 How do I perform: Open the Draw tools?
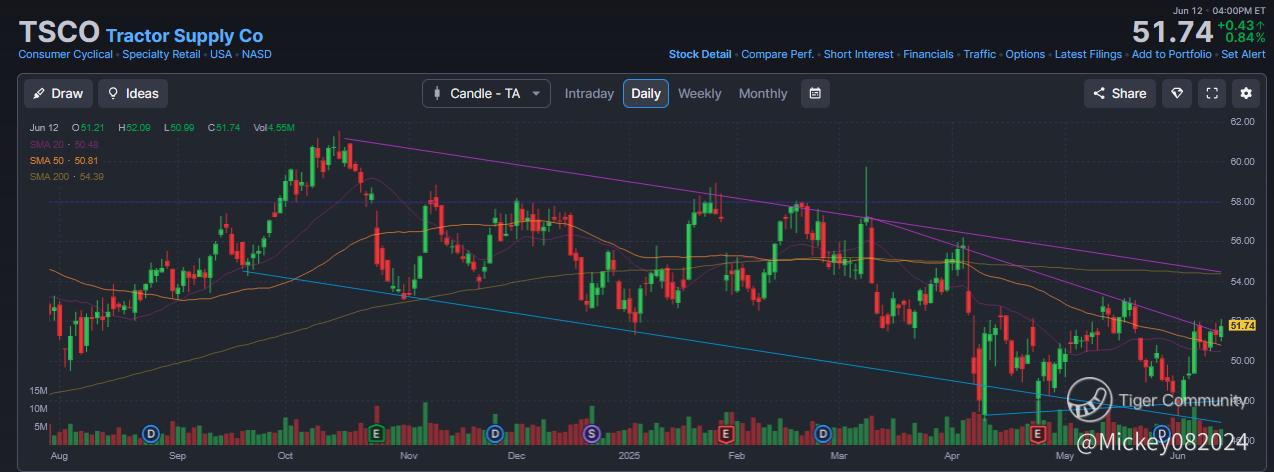58,93
